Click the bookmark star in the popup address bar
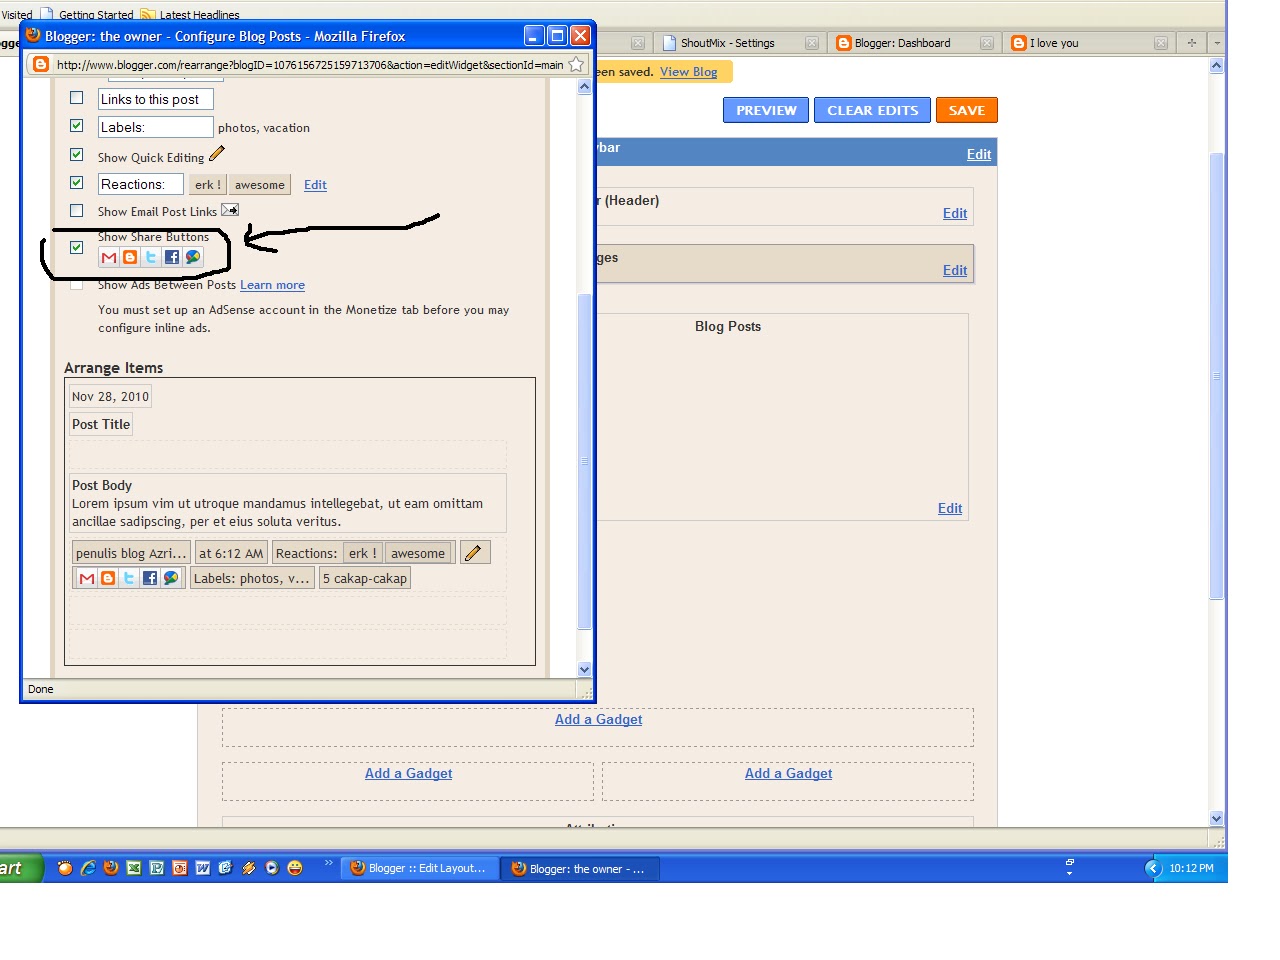 coord(576,64)
